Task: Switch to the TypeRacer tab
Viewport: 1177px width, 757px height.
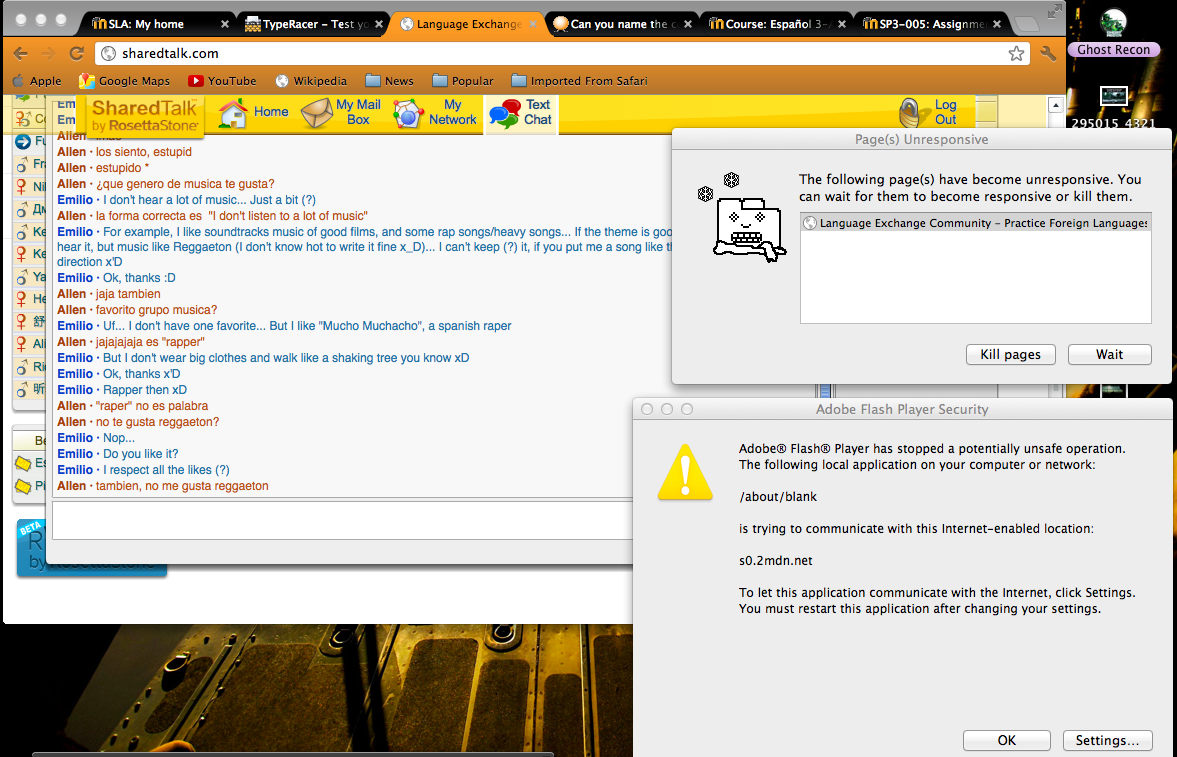Action: [x=311, y=23]
